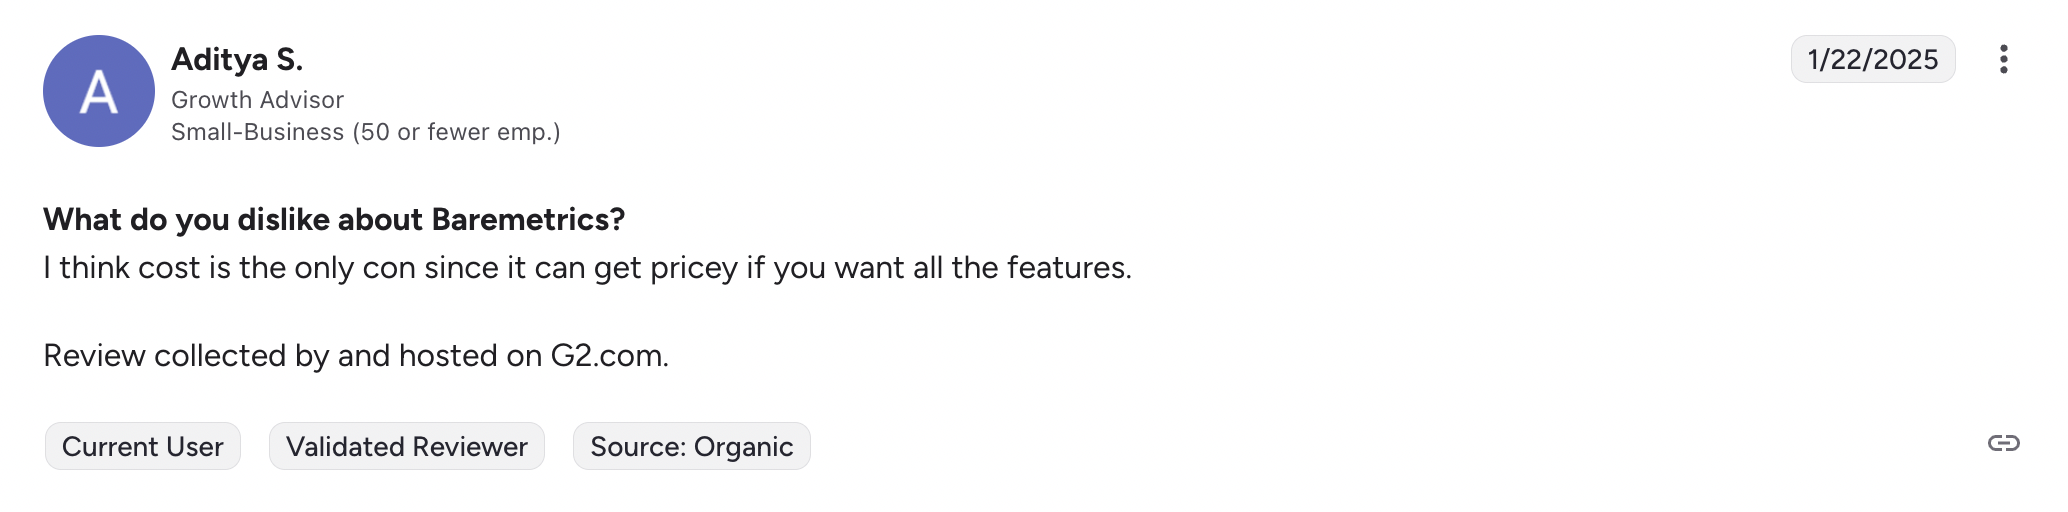Click the words "only con" in the review
The image size is (2068, 512).
[354, 268]
